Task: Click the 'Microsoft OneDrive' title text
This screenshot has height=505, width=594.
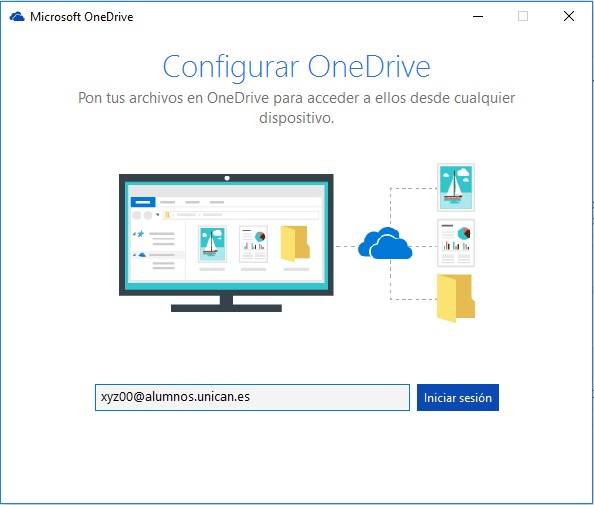Action: point(82,17)
